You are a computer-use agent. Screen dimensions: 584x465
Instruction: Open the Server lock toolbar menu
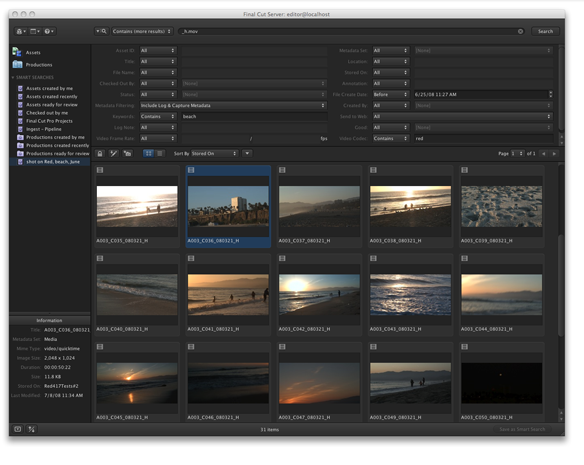click(x=20, y=31)
